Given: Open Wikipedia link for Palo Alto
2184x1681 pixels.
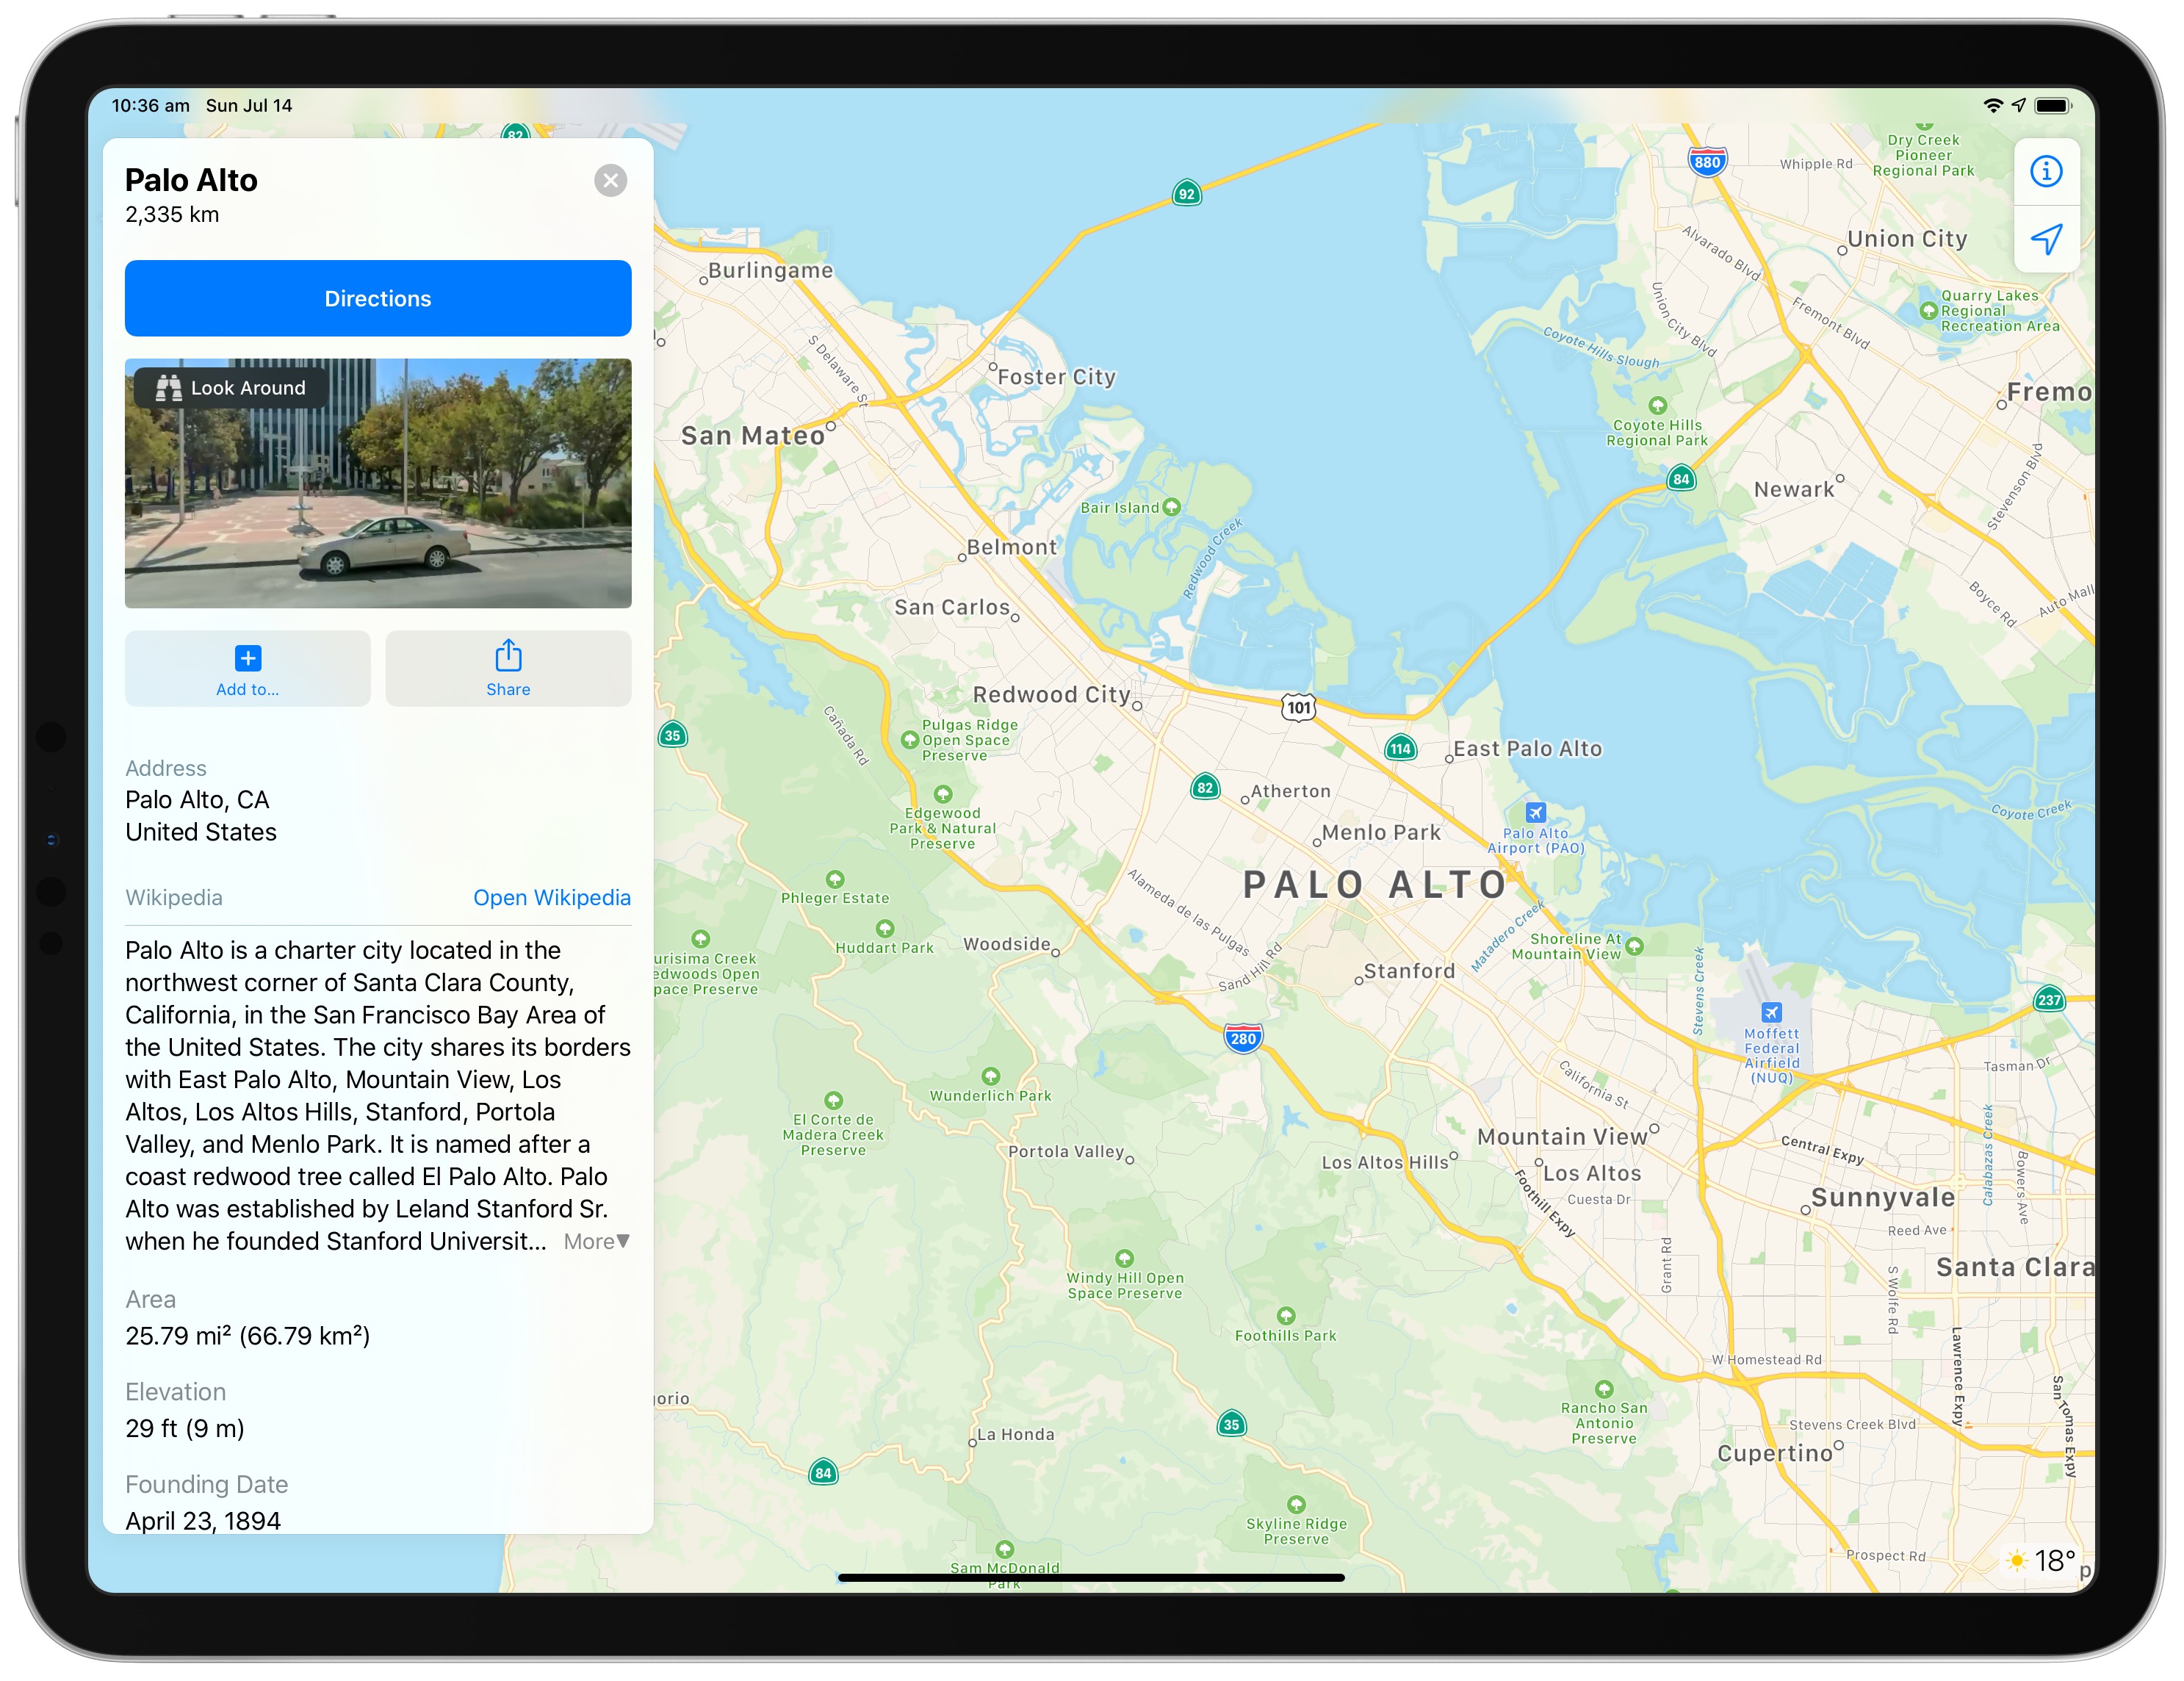Looking at the screenshot, I should click(x=552, y=898).
